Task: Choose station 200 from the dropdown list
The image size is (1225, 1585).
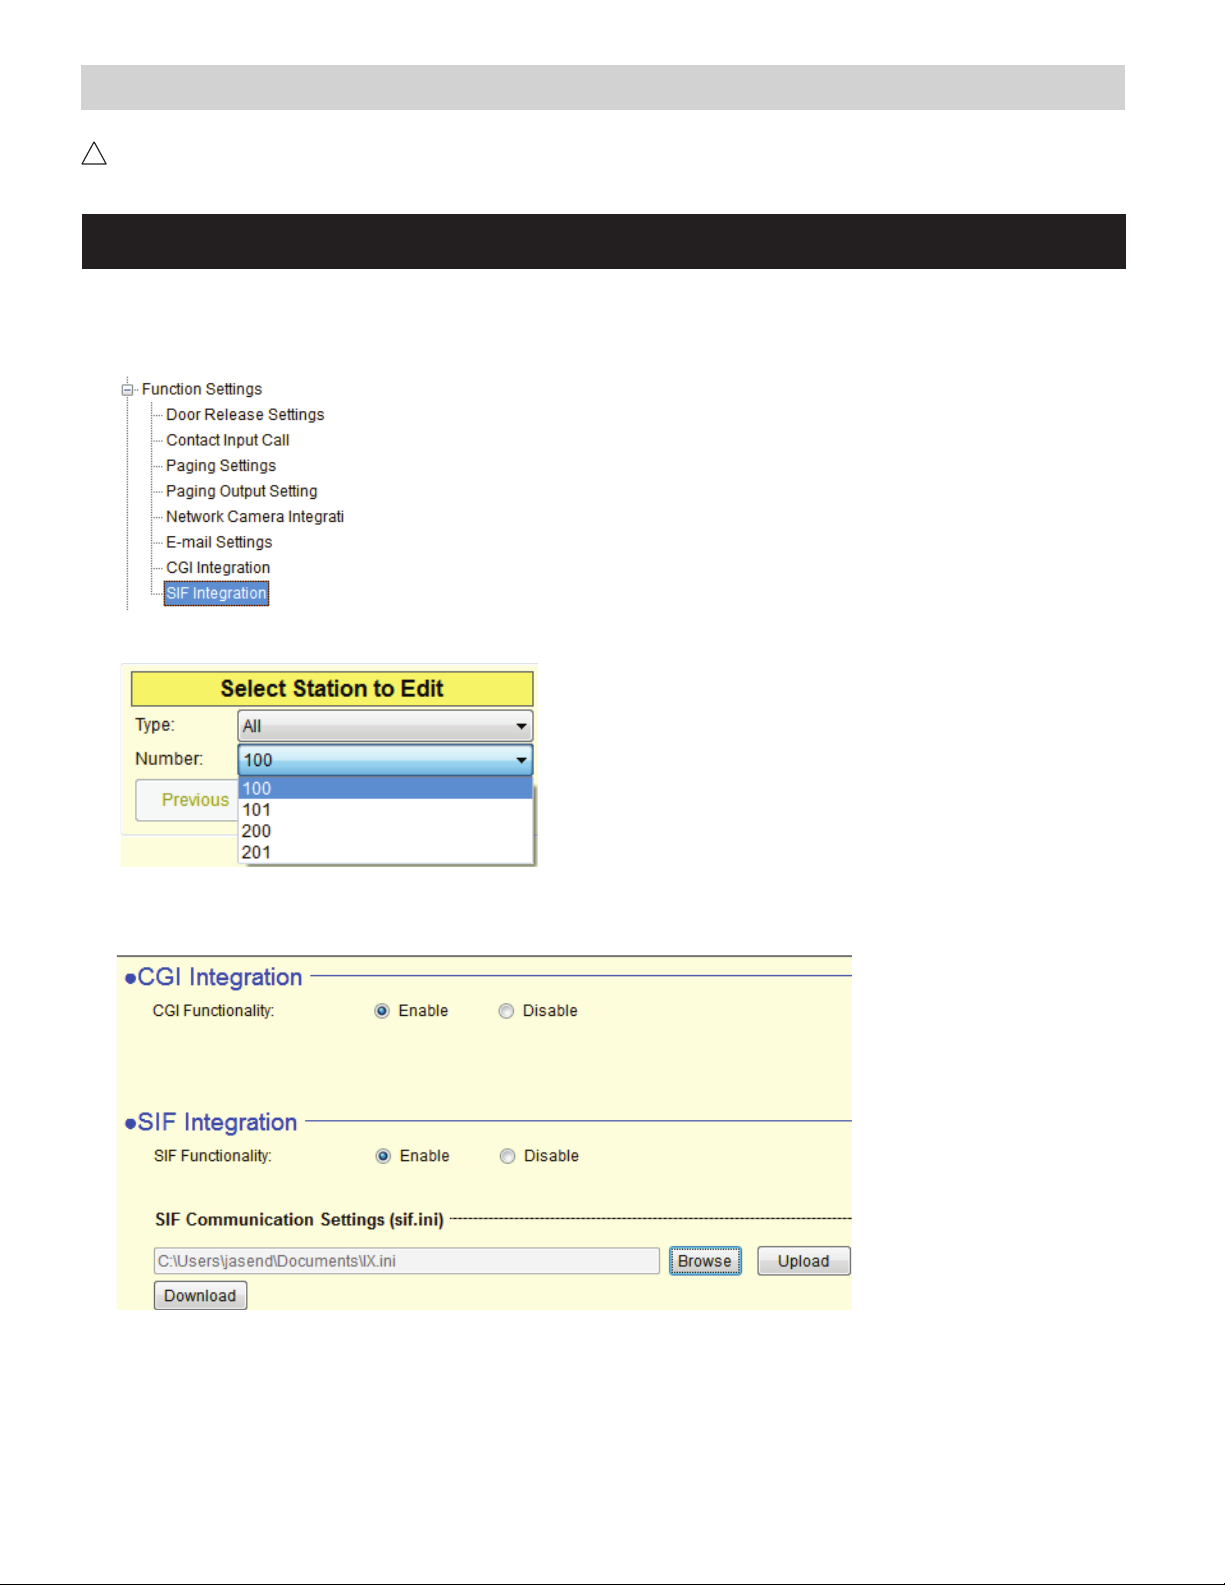Action: pos(385,831)
